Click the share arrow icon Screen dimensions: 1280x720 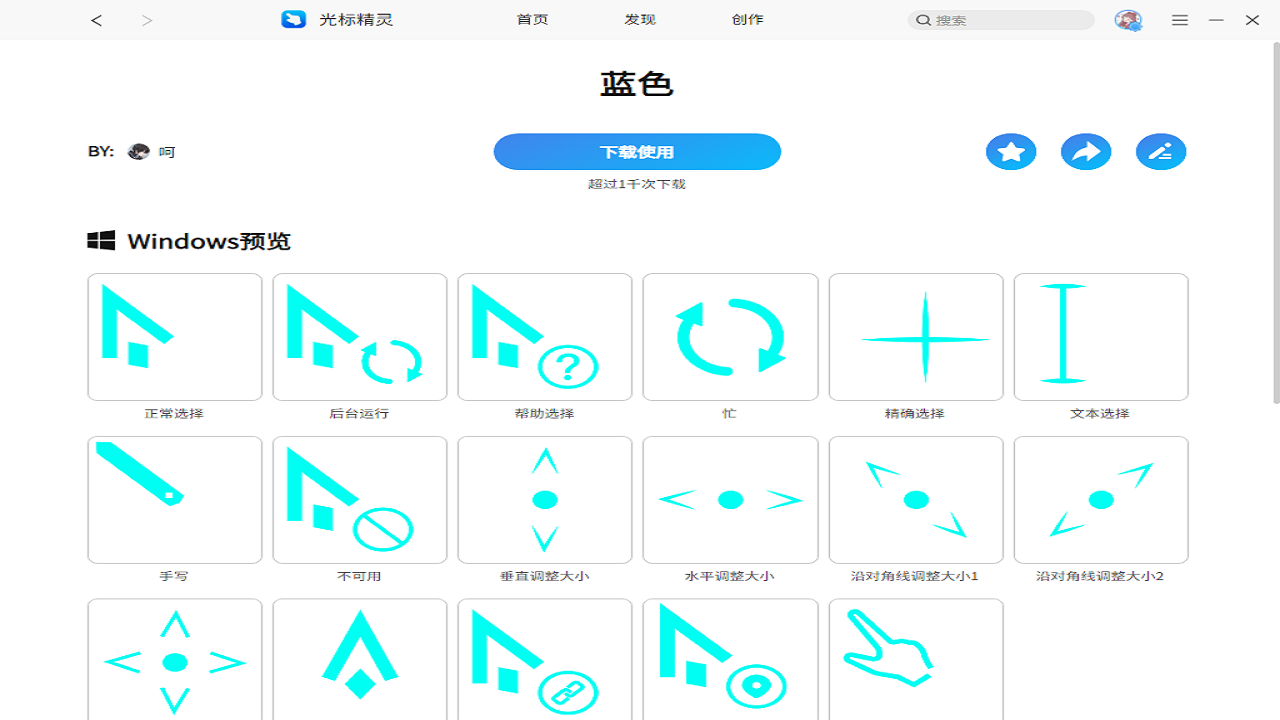1085,151
